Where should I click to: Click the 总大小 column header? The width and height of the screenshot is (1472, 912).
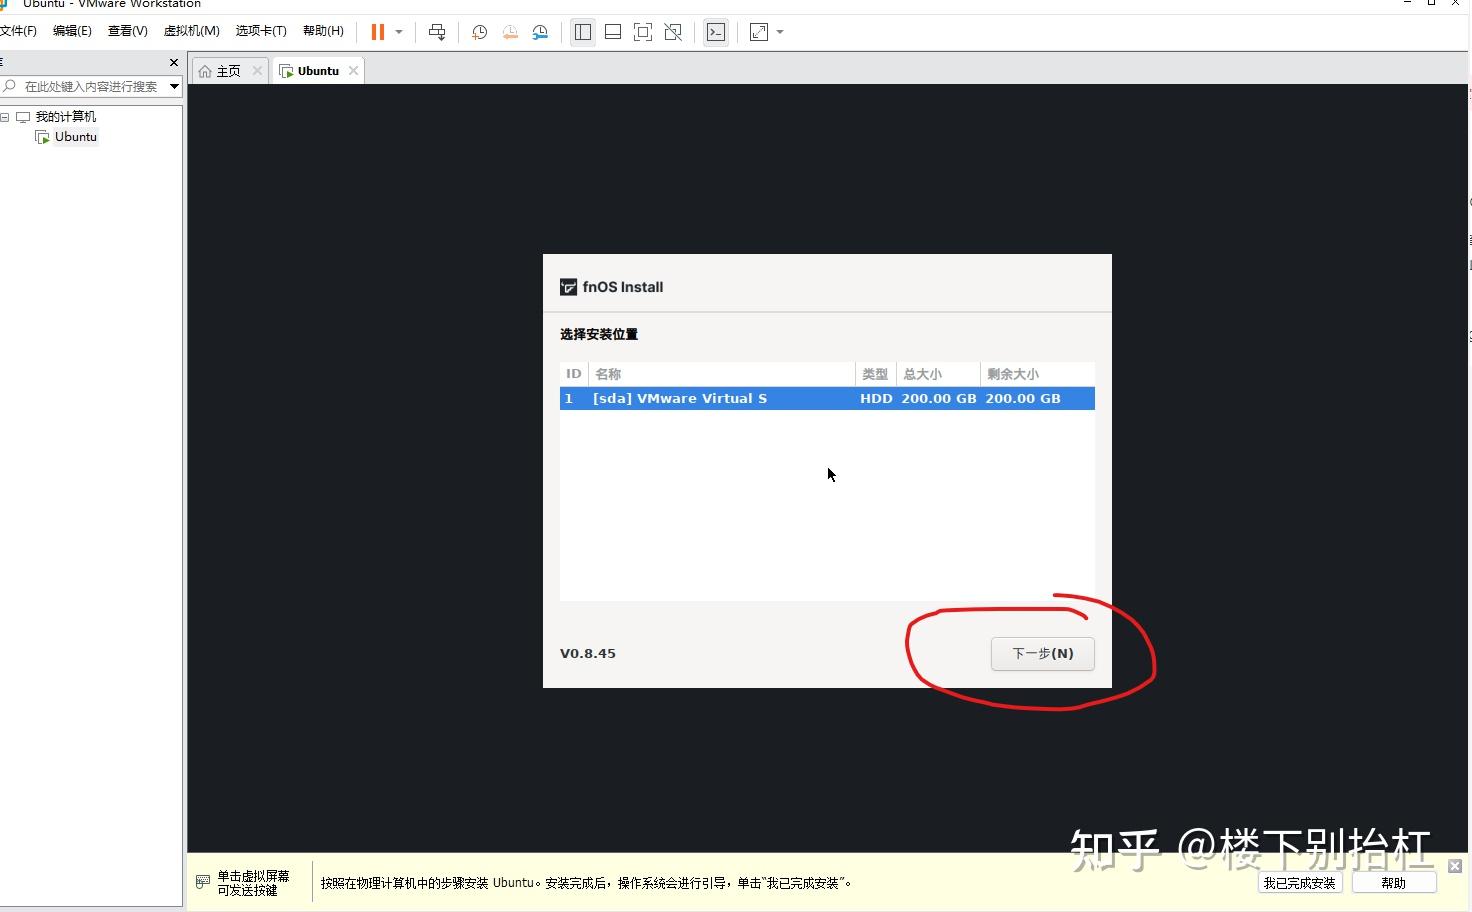937,374
